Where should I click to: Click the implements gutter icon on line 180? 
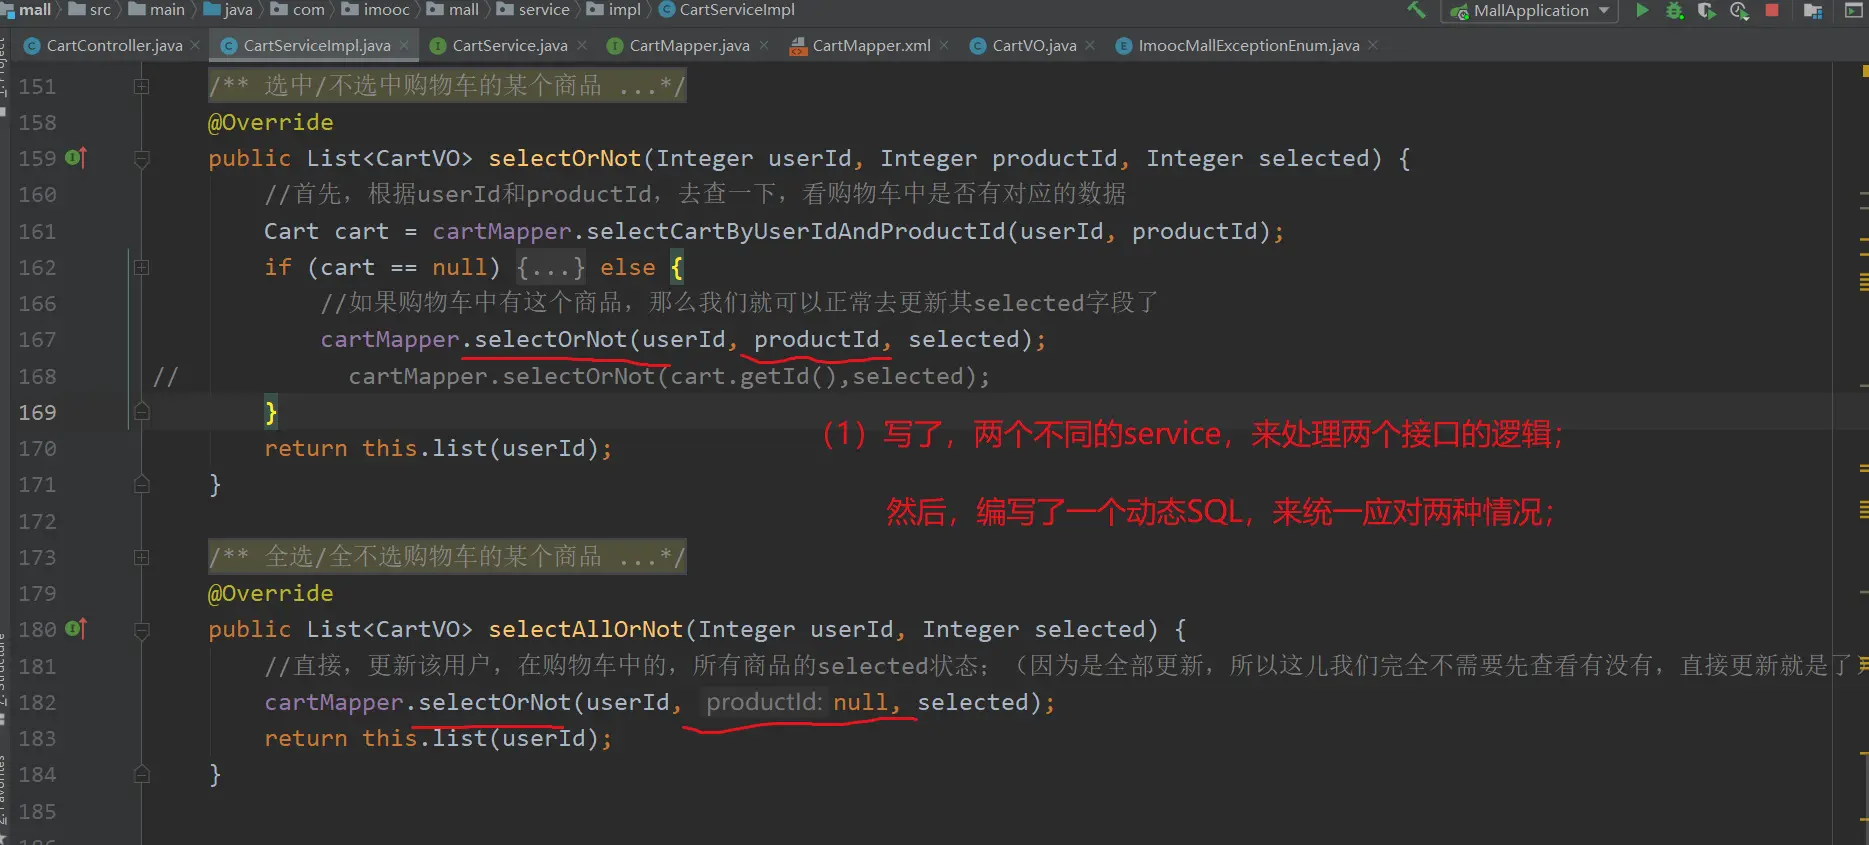76,629
